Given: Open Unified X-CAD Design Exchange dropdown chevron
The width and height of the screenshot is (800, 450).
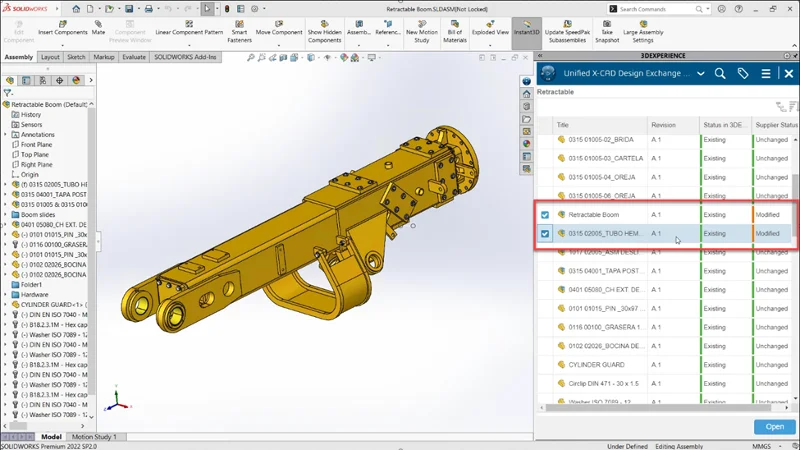Looking at the screenshot, I should 700,73.
